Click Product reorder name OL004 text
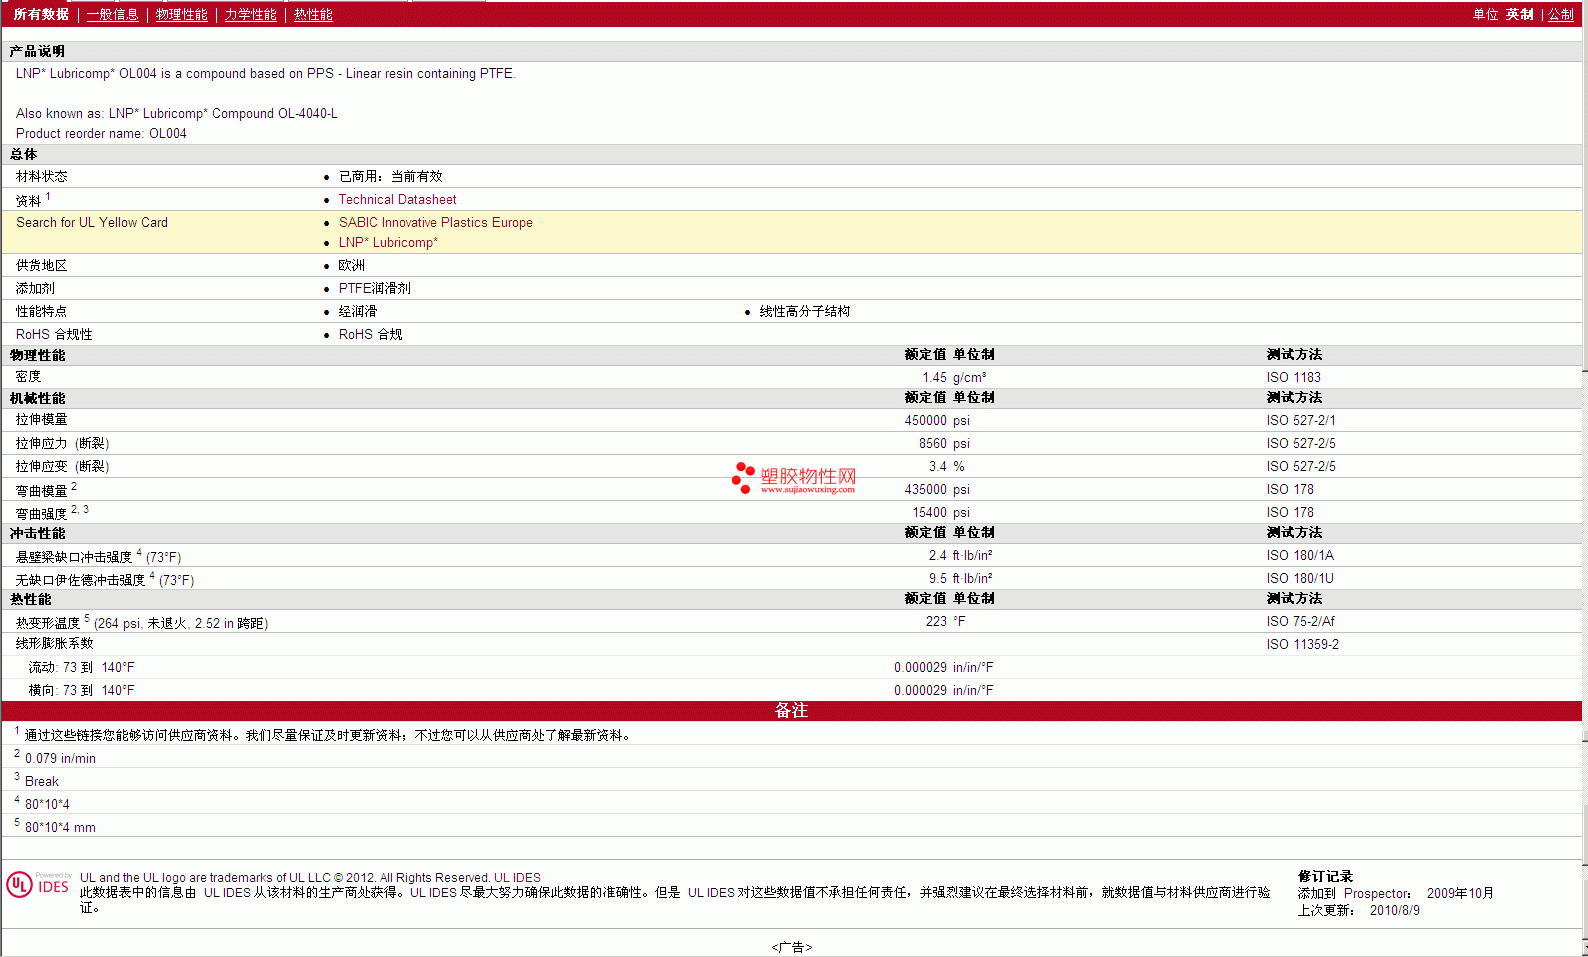 click(101, 133)
